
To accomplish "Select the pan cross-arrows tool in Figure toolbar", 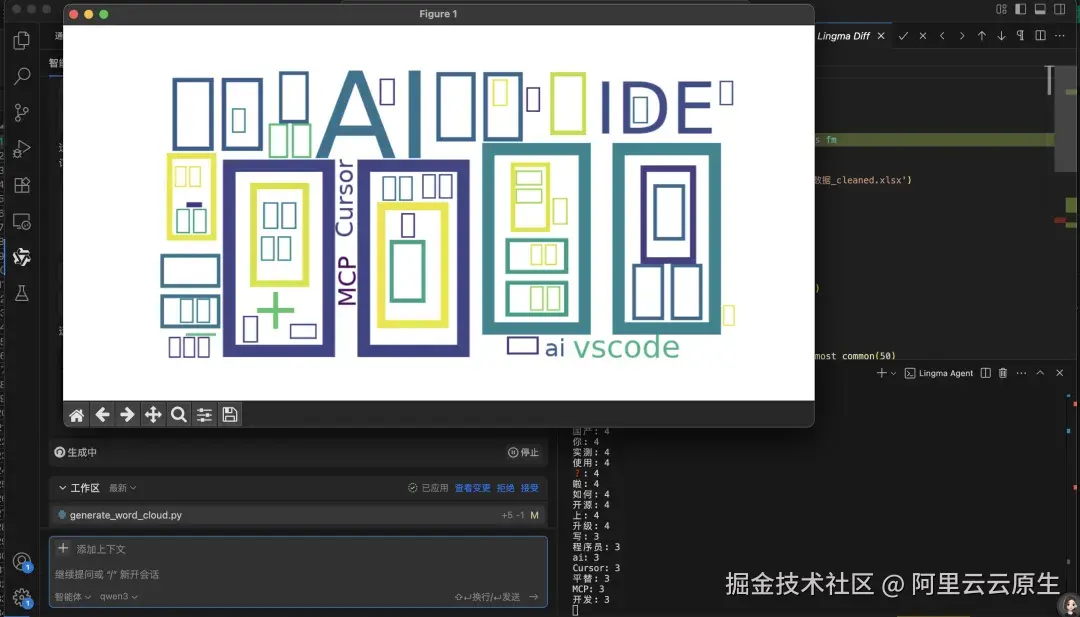I will [x=153, y=415].
